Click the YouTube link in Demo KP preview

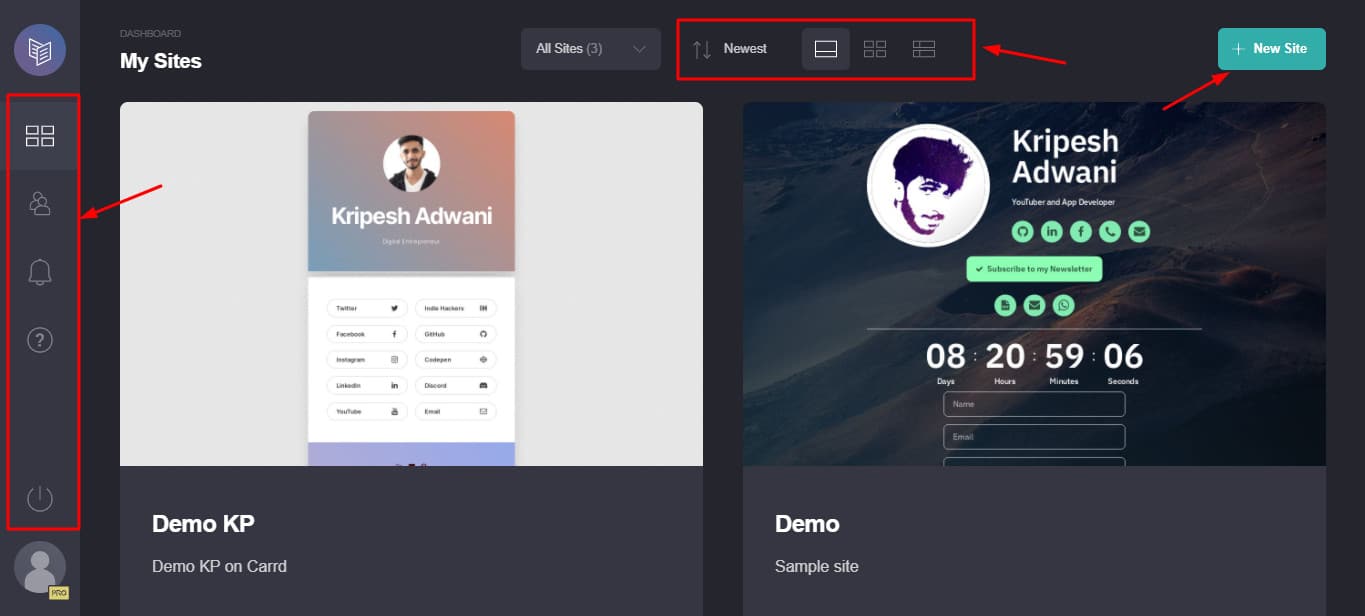(x=367, y=411)
